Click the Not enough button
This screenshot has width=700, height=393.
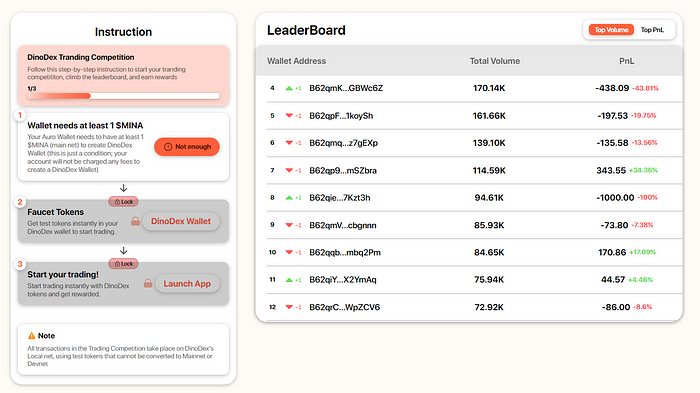coord(187,147)
